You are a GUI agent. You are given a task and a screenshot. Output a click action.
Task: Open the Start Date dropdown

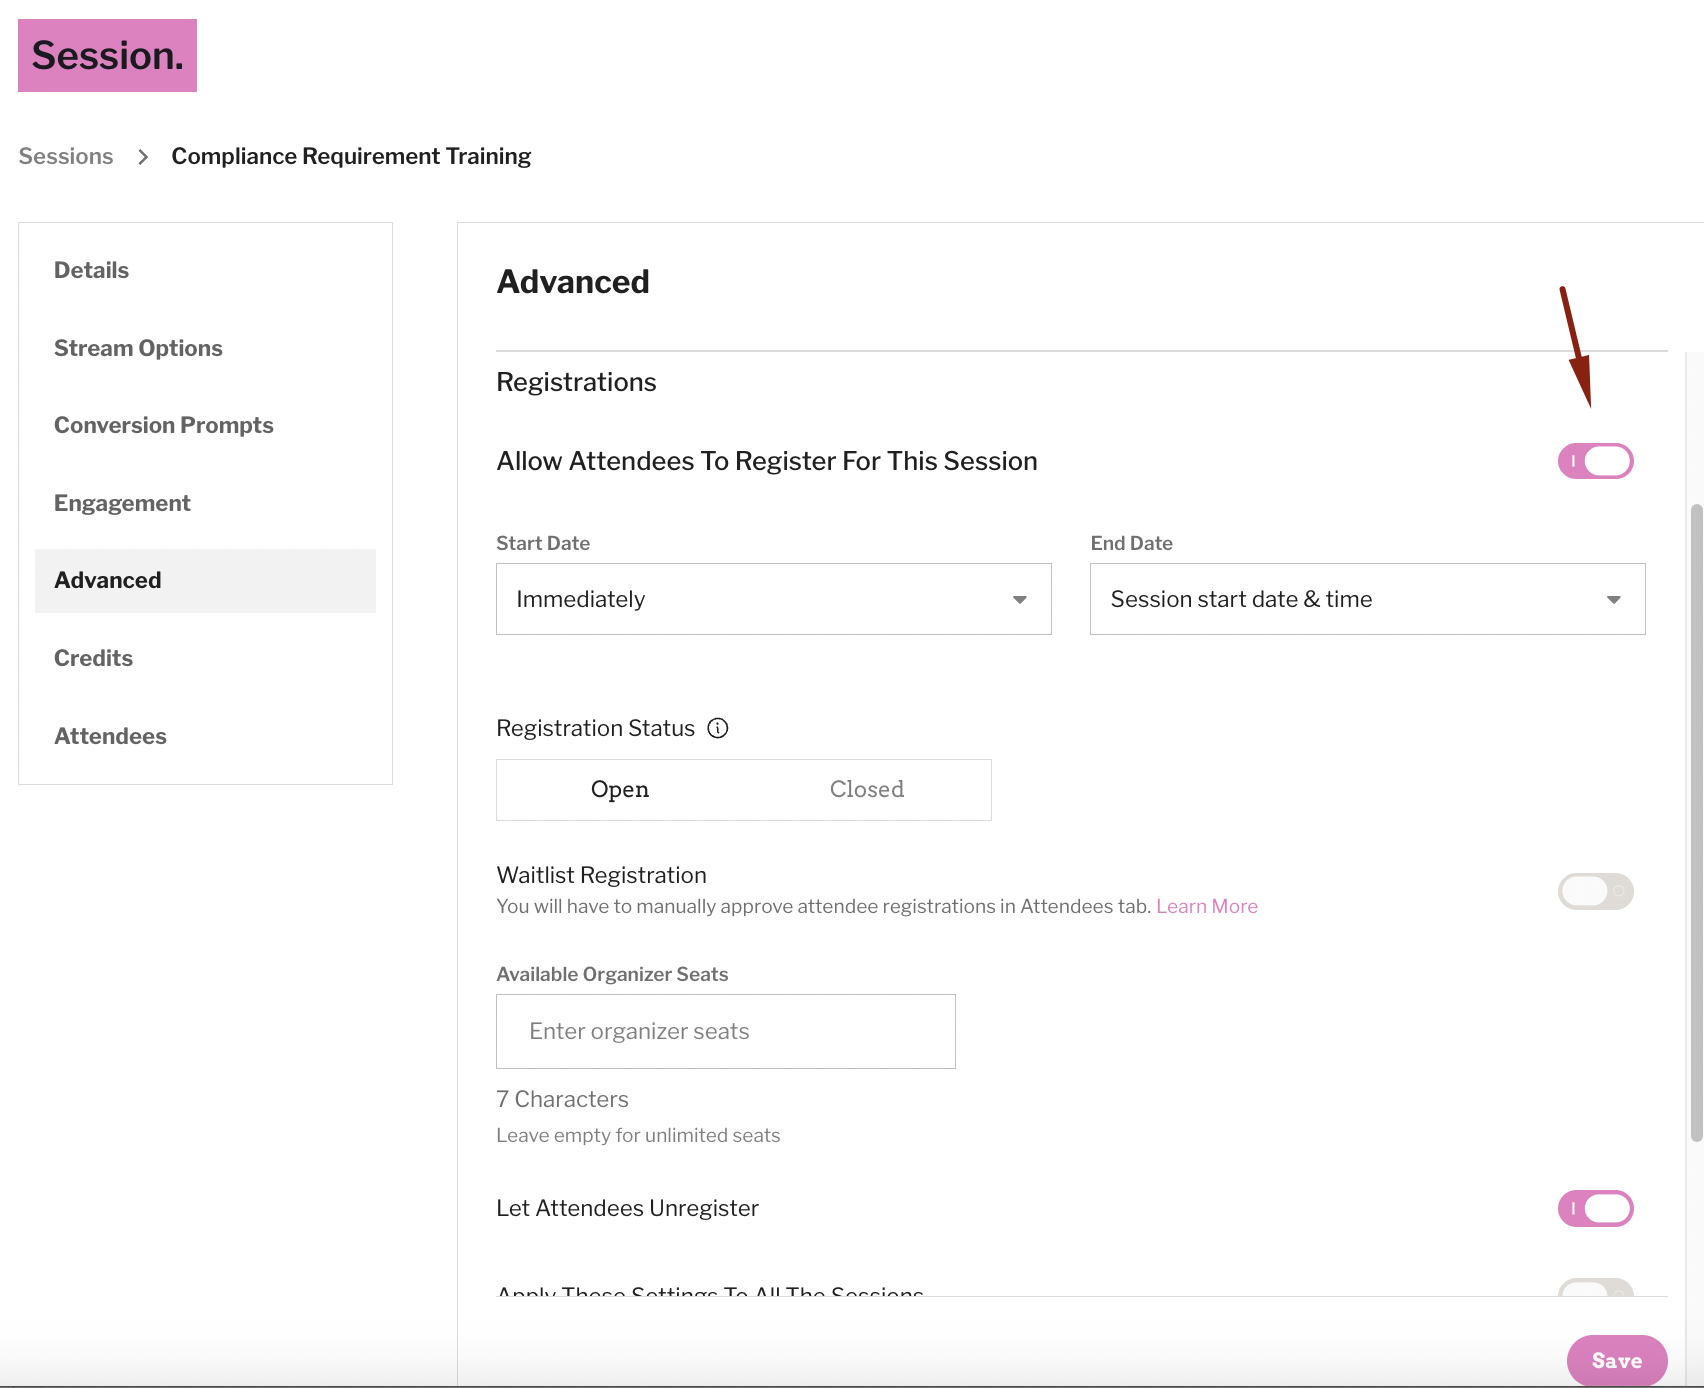[x=774, y=599]
